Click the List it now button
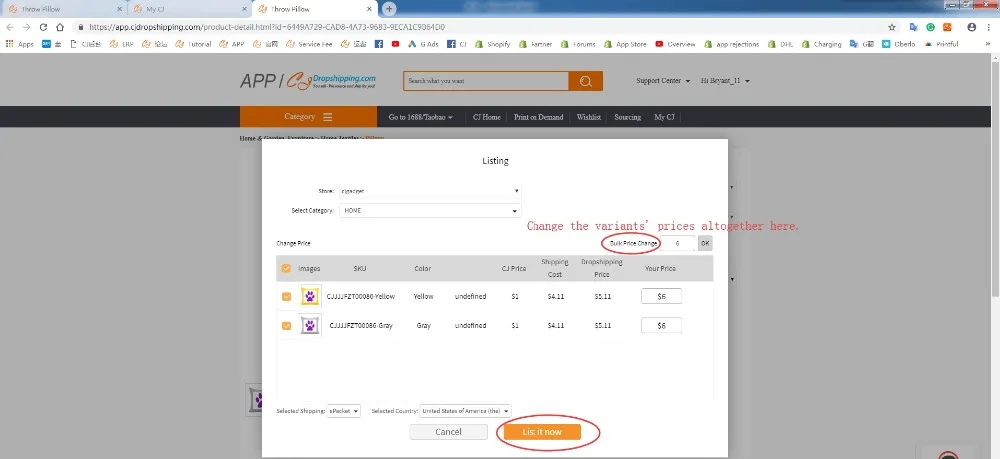This screenshot has height=459, width=1000. click(542, 432)
